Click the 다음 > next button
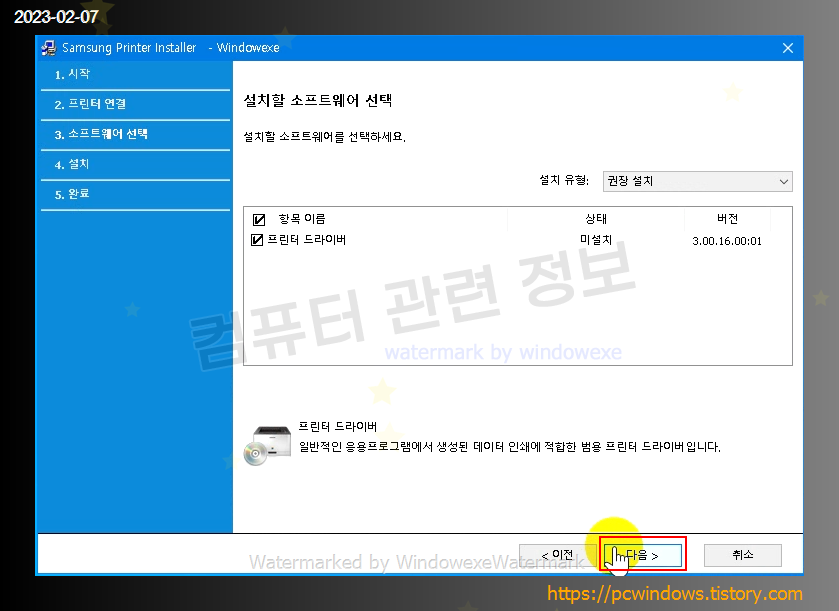Image resolution: width=839 pixels, height=611 pixels. 643,555
